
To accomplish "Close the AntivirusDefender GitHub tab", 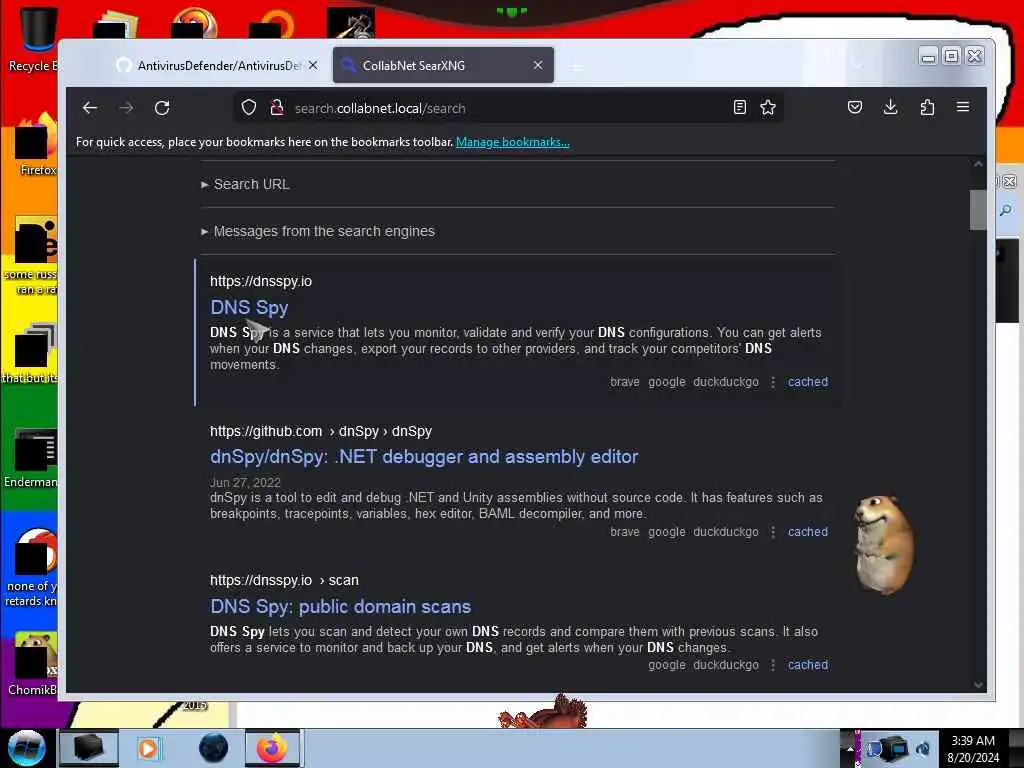I will pyautogui.click(x=313, y=65).
